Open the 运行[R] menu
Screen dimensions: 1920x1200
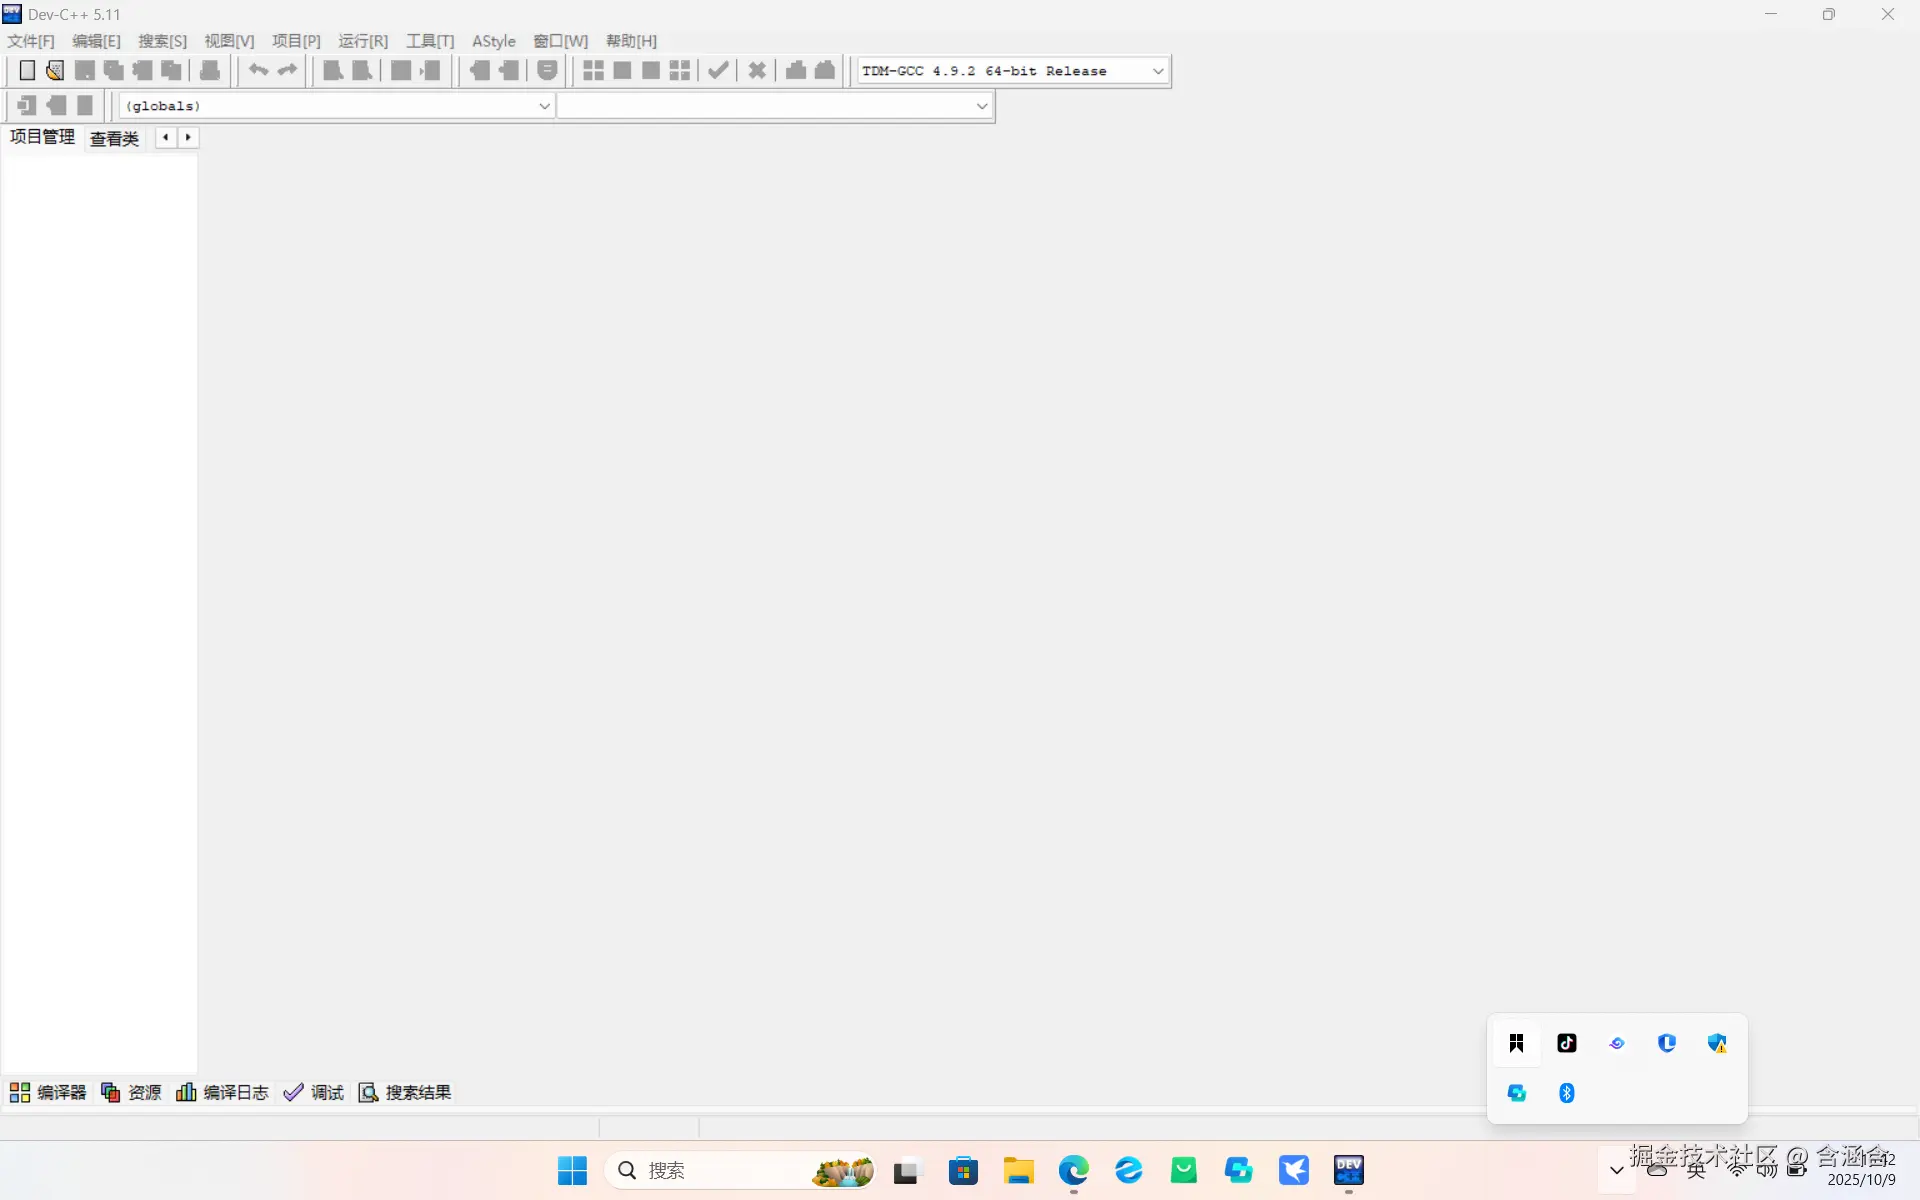coord(363,41)
